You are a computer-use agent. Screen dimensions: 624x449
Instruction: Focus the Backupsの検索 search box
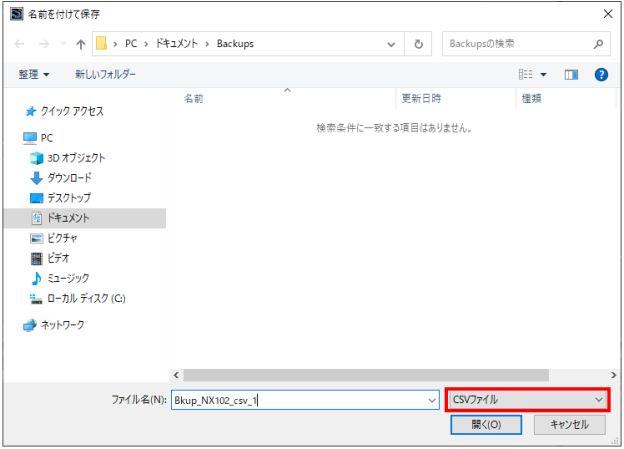(526, 44)
